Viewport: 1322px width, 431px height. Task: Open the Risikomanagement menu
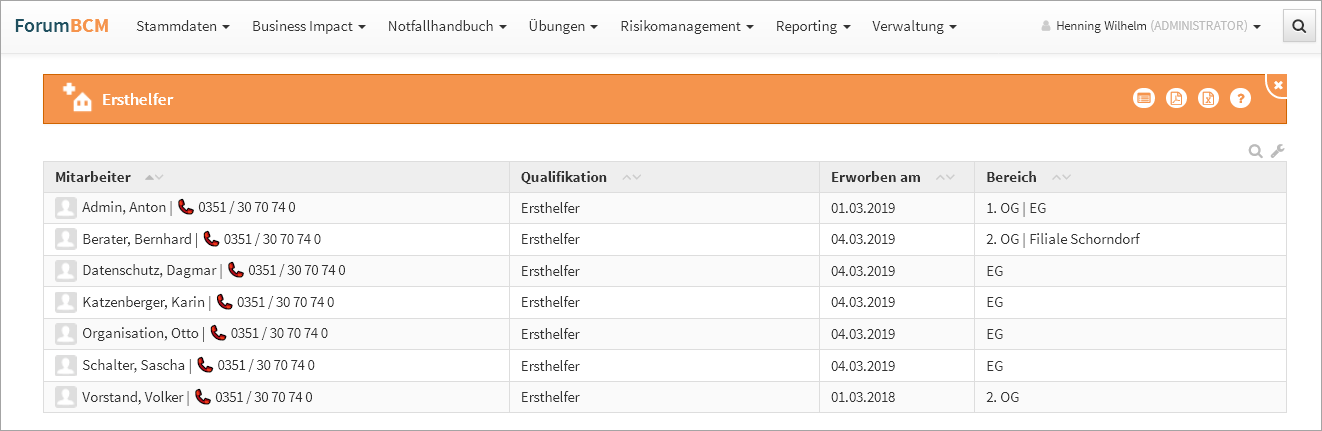point(686,27)
